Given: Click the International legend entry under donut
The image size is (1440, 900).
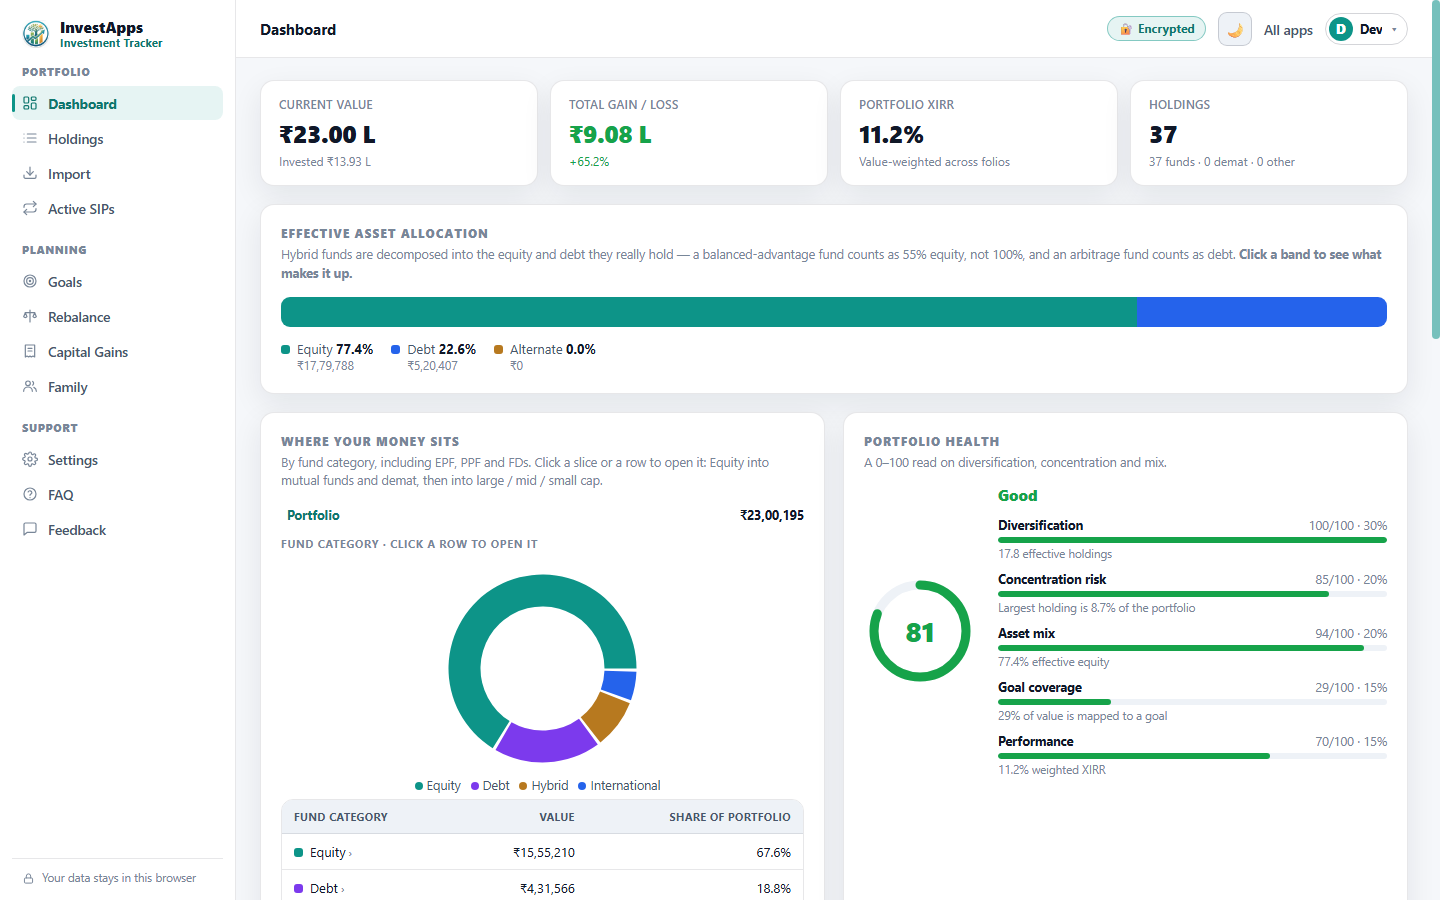Looking at the screenshot, I should coord(619,785).
